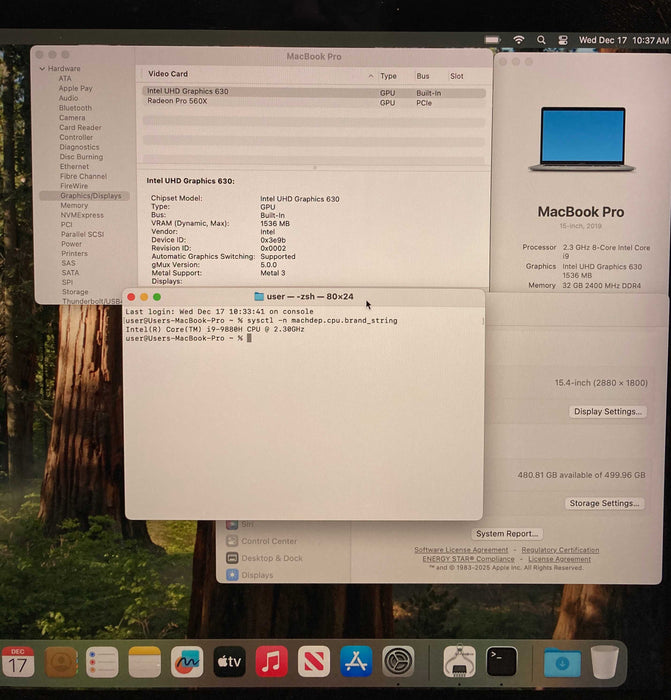Click the Bus column header
671x700 pixels.
[x=423, y=76]
